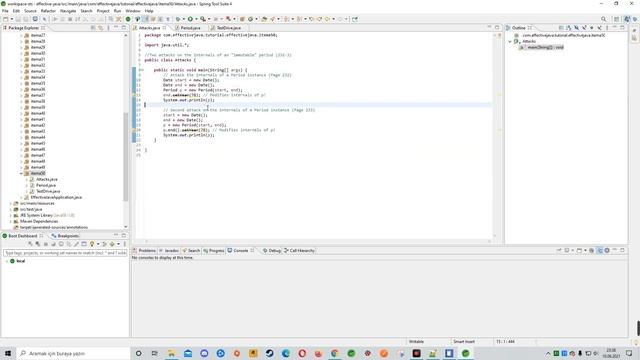This screenshot has width=640, height=360.
Task: Click the Boot Dashboard filter text field
Action: coord(65,253)
